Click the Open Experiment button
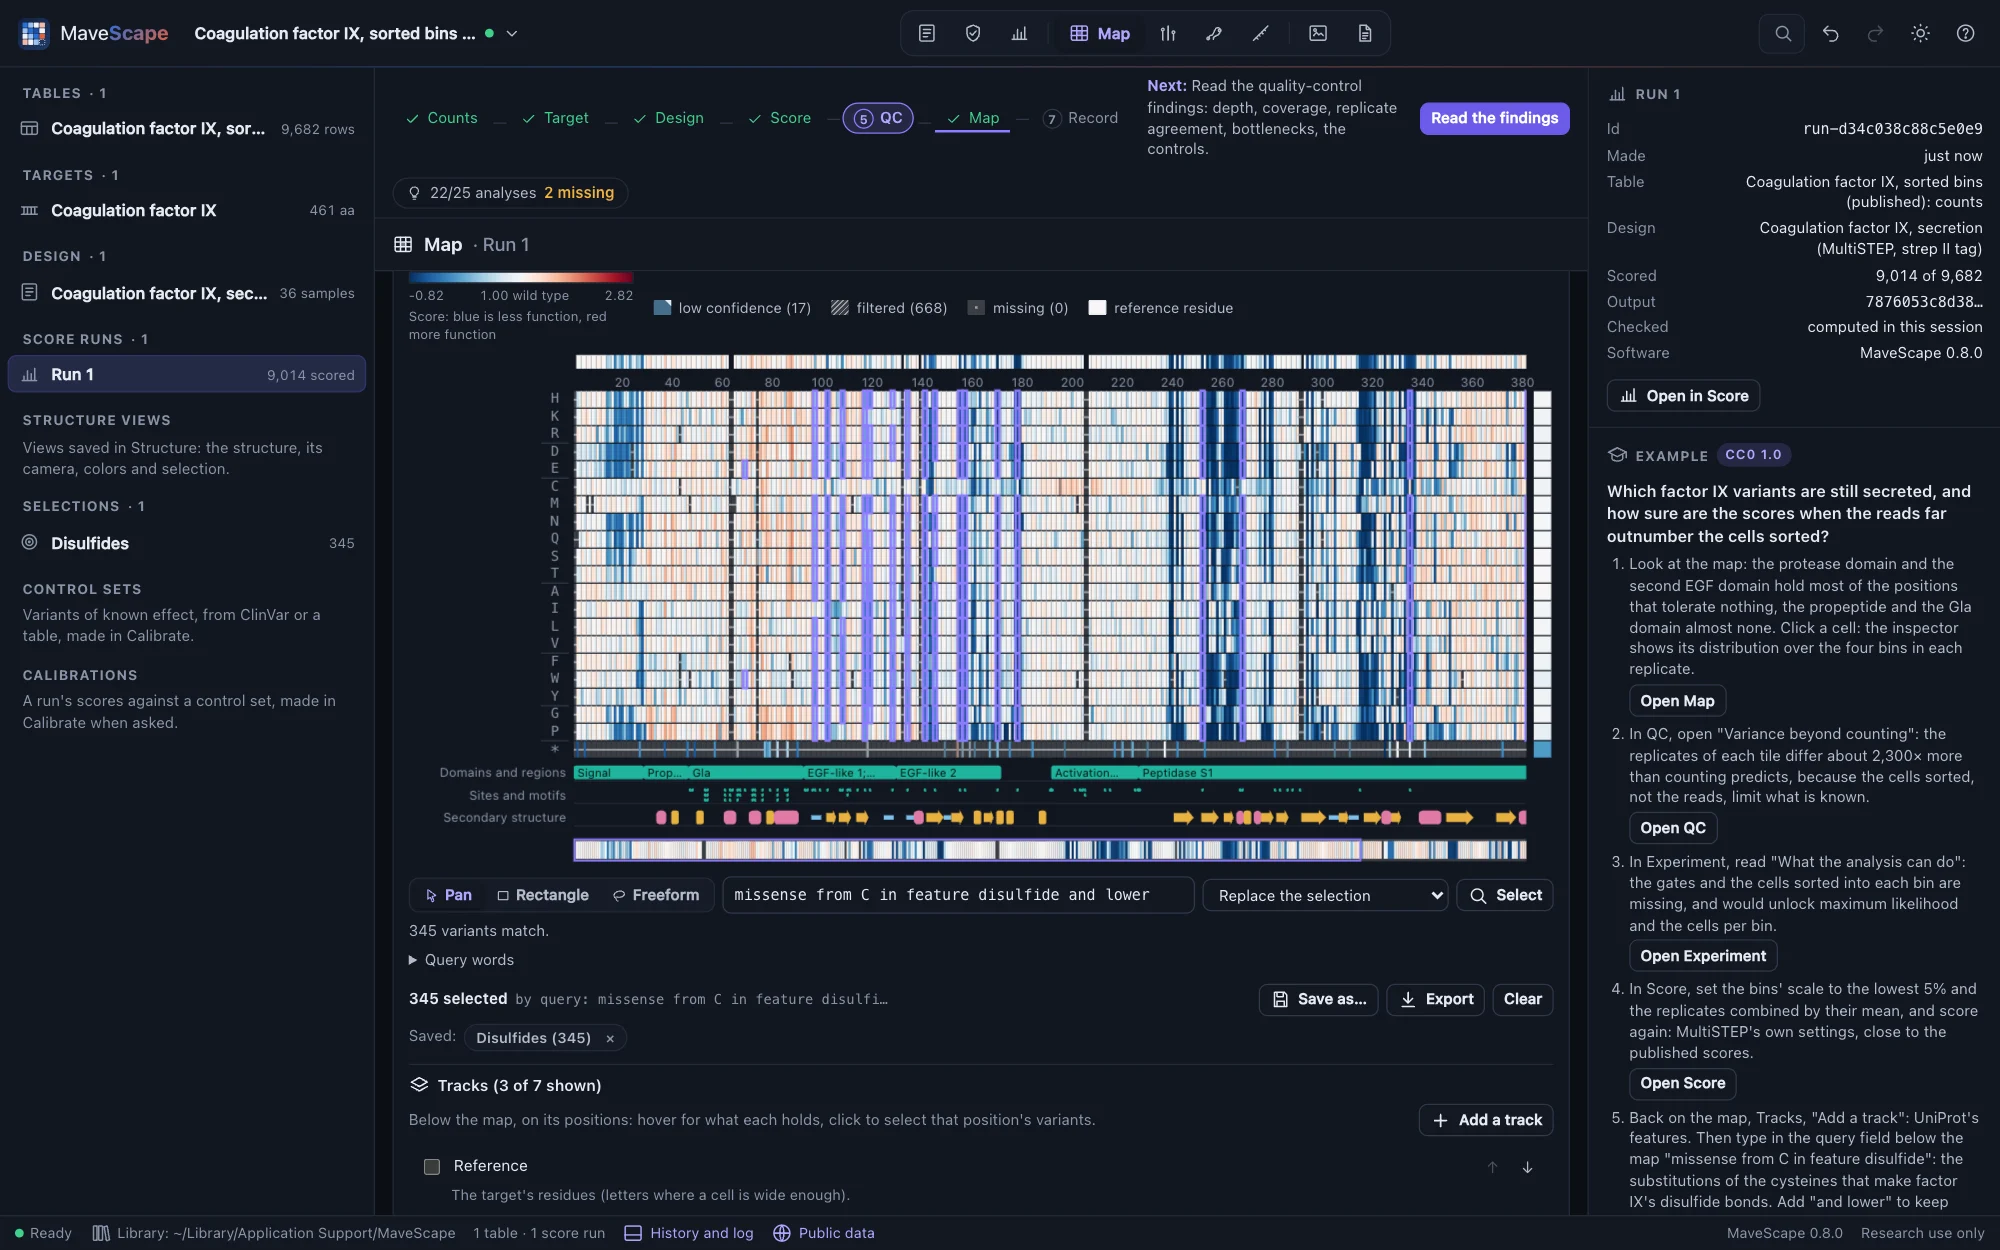 [1703, 956]
